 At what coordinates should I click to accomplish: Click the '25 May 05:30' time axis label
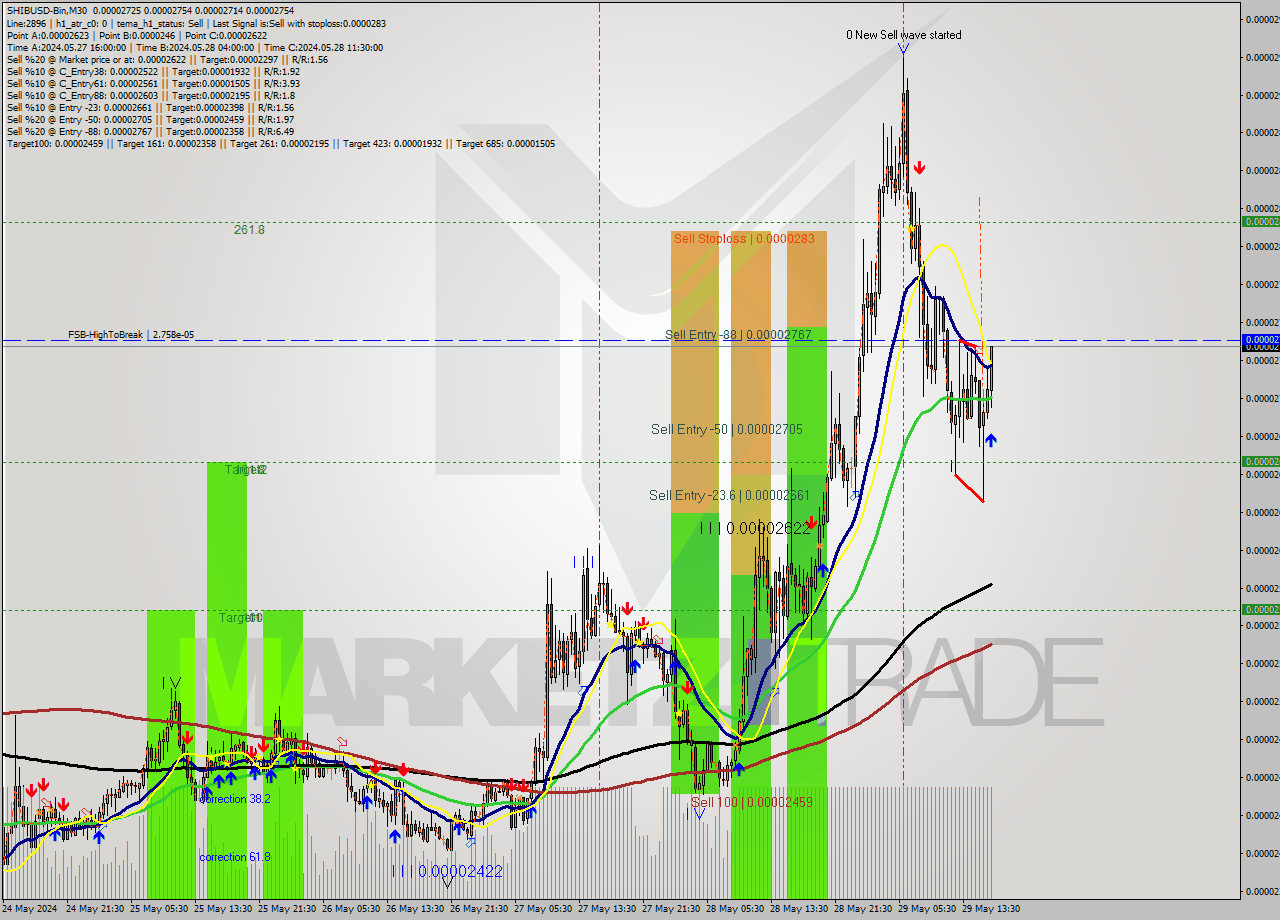click(x=160, y=909)
